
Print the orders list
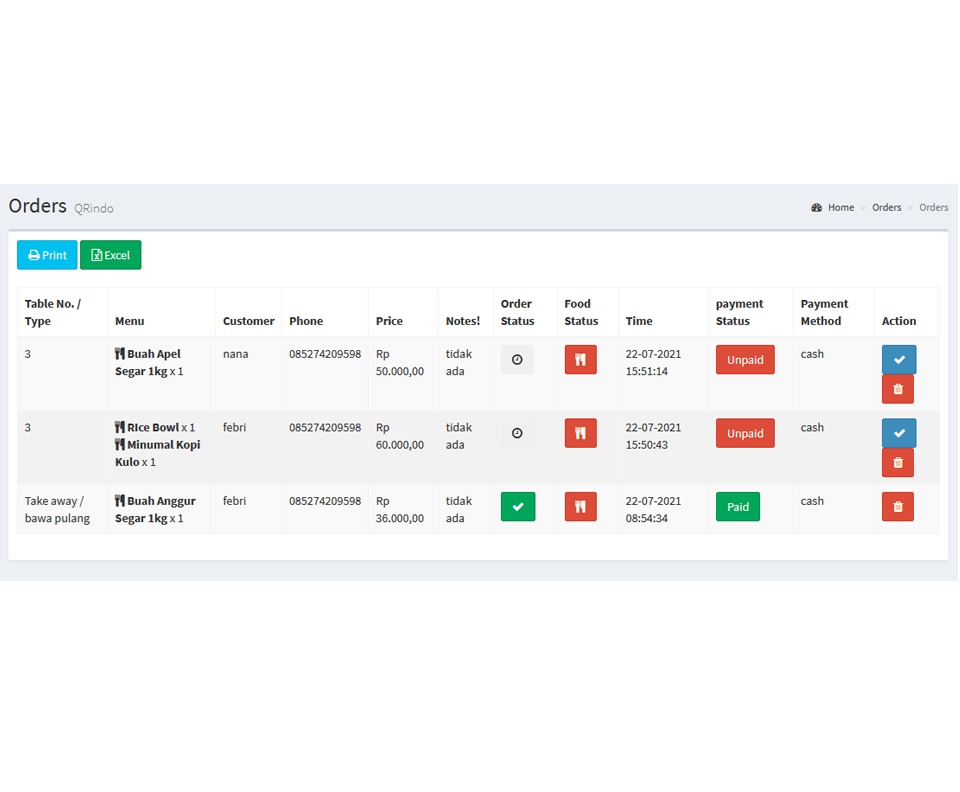47,255
